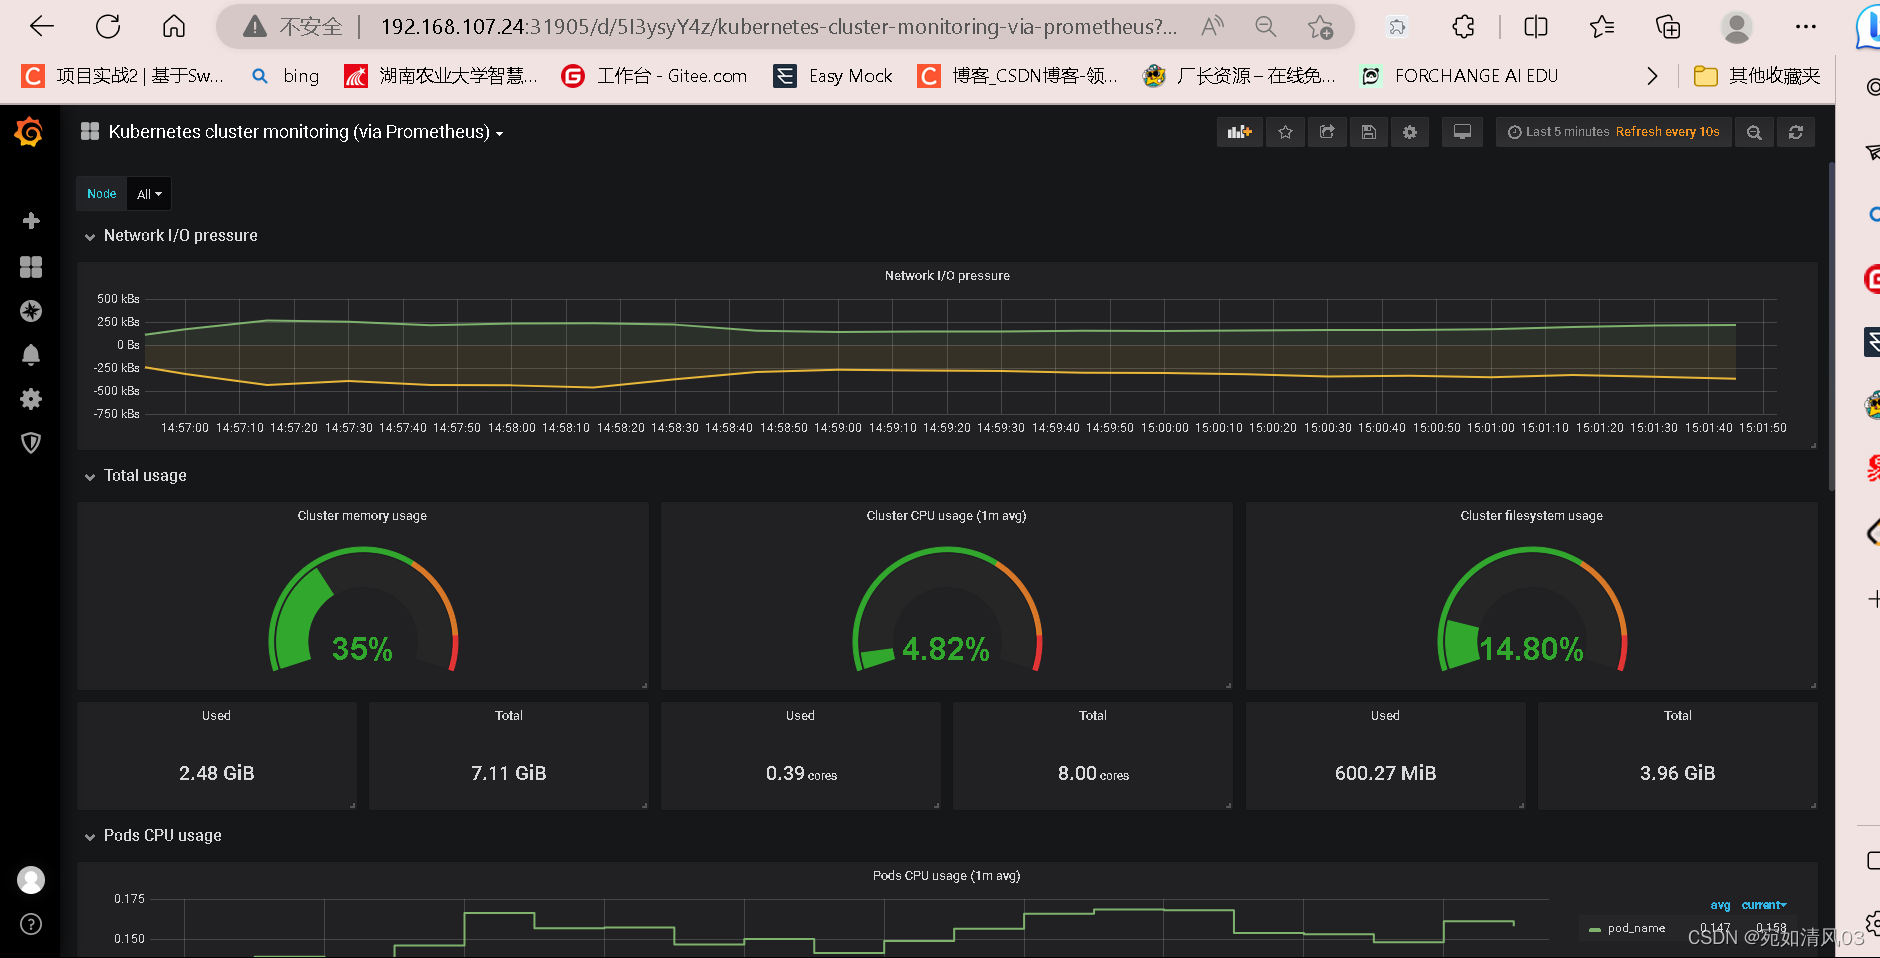The height and width of the screenshot is (958, 1880).
Task: Open dashboard settings cog icon
Action: (x=1410, y=132)
